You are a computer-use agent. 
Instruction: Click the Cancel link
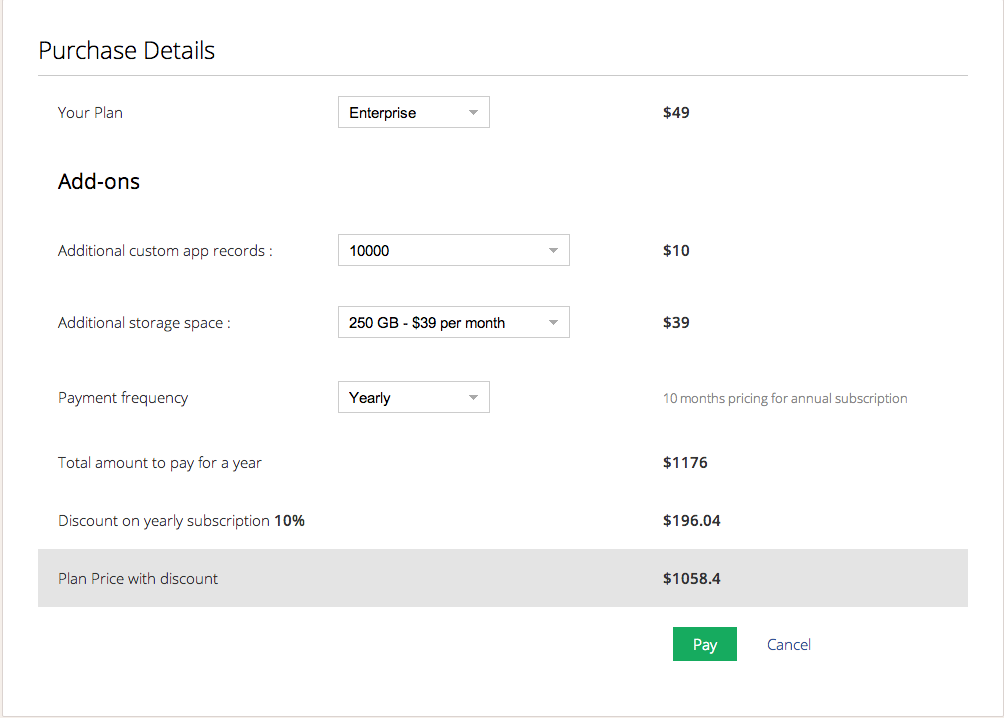pos(788,645)
